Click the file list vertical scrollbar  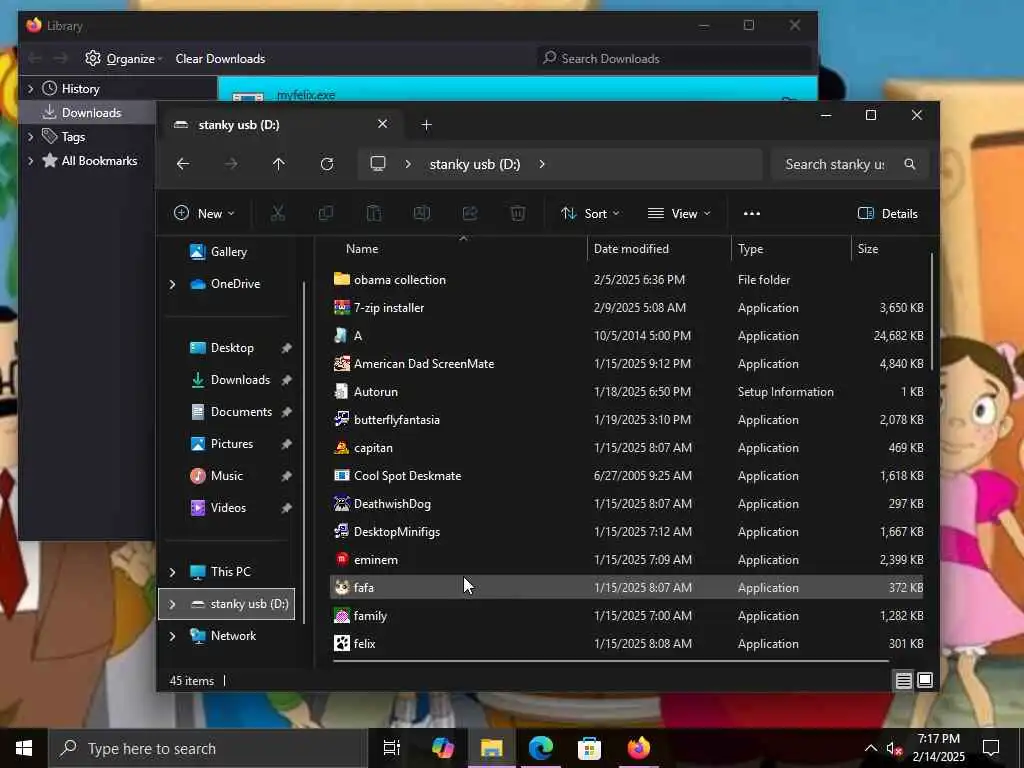(932, 312)
